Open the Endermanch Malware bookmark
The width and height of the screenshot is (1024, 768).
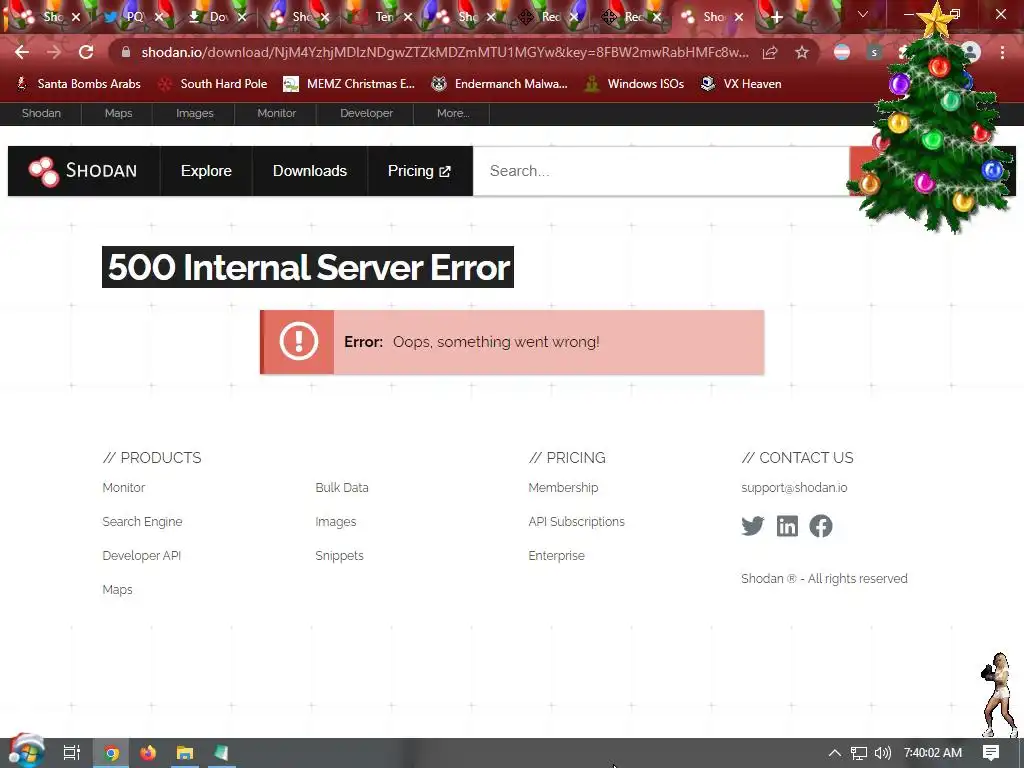click(x=500, y=84)
